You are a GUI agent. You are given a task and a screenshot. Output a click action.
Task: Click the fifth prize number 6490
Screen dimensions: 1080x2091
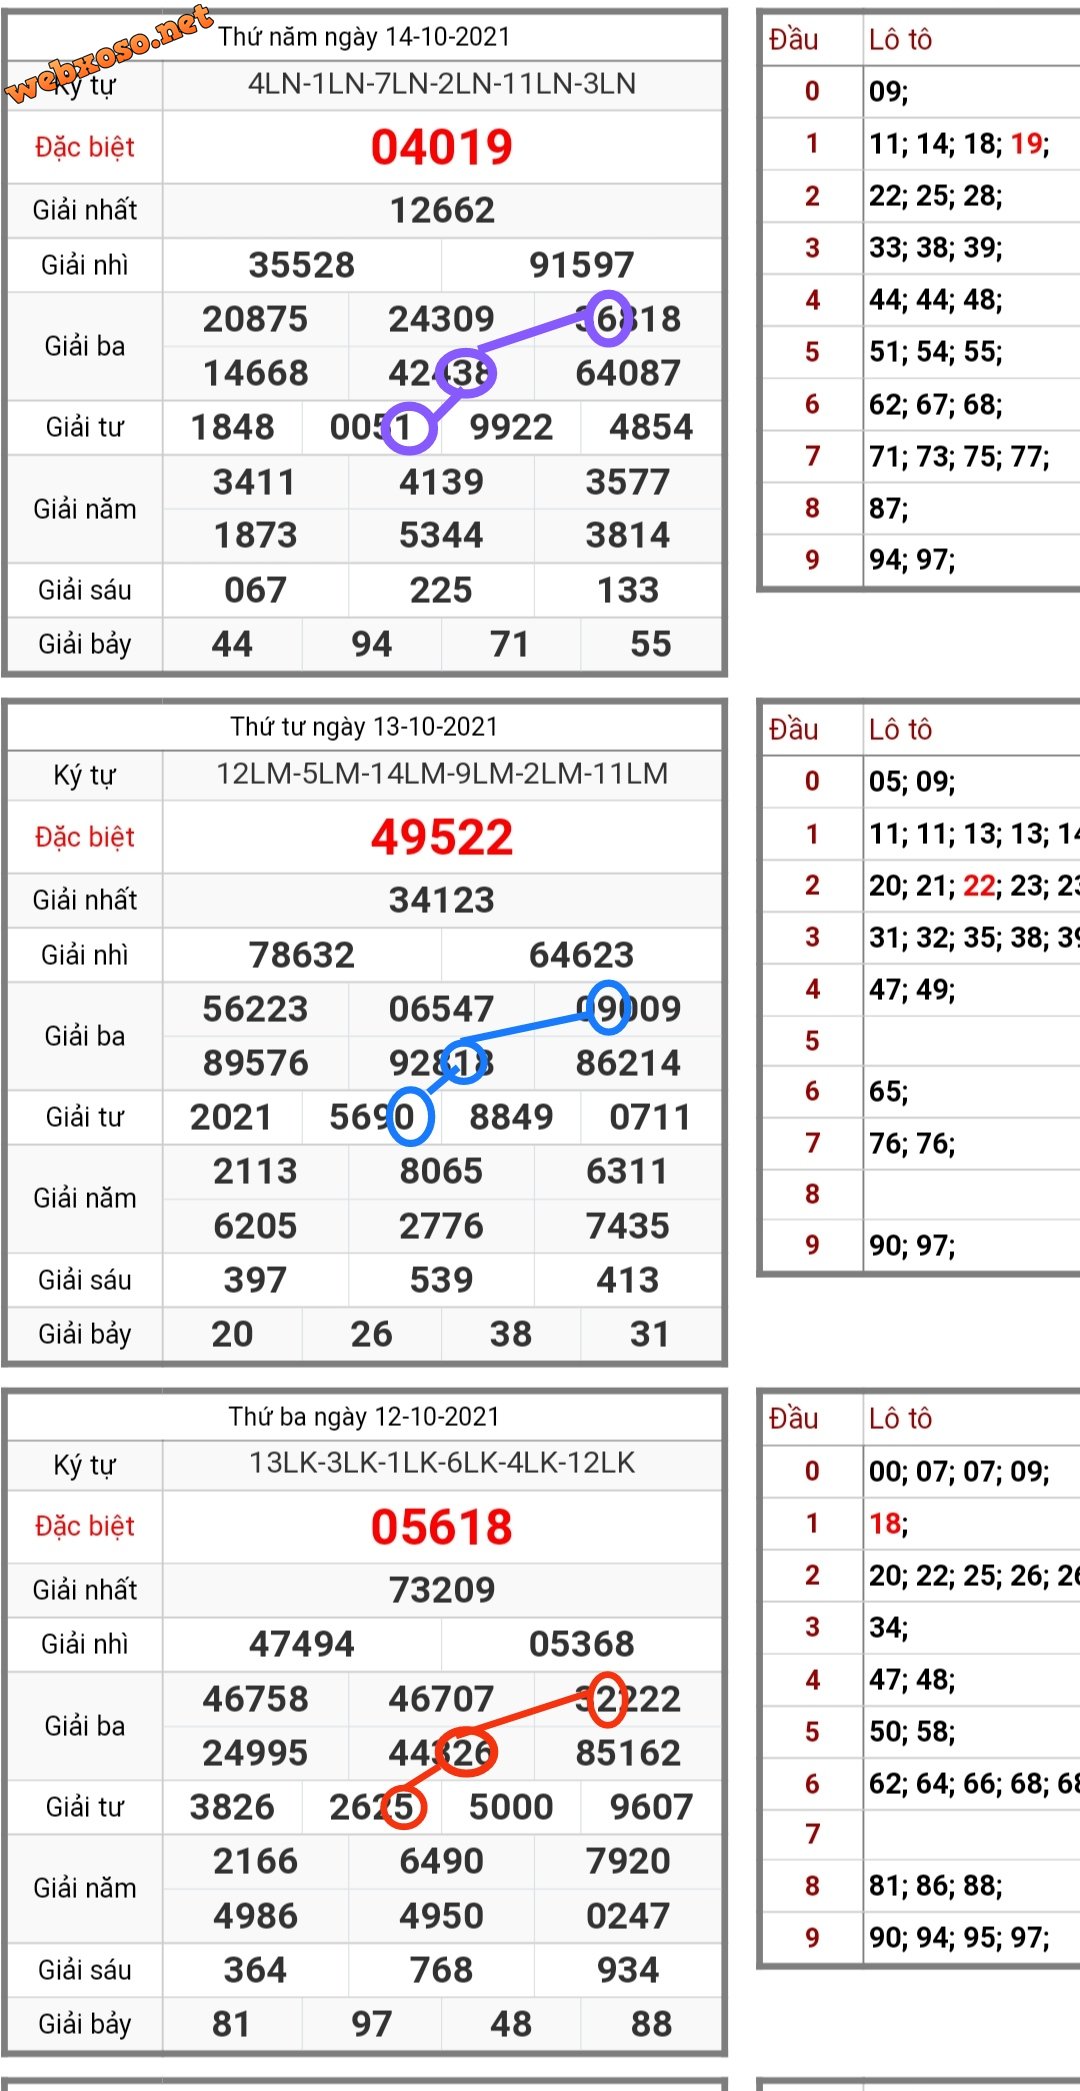tap(442, 1861)
